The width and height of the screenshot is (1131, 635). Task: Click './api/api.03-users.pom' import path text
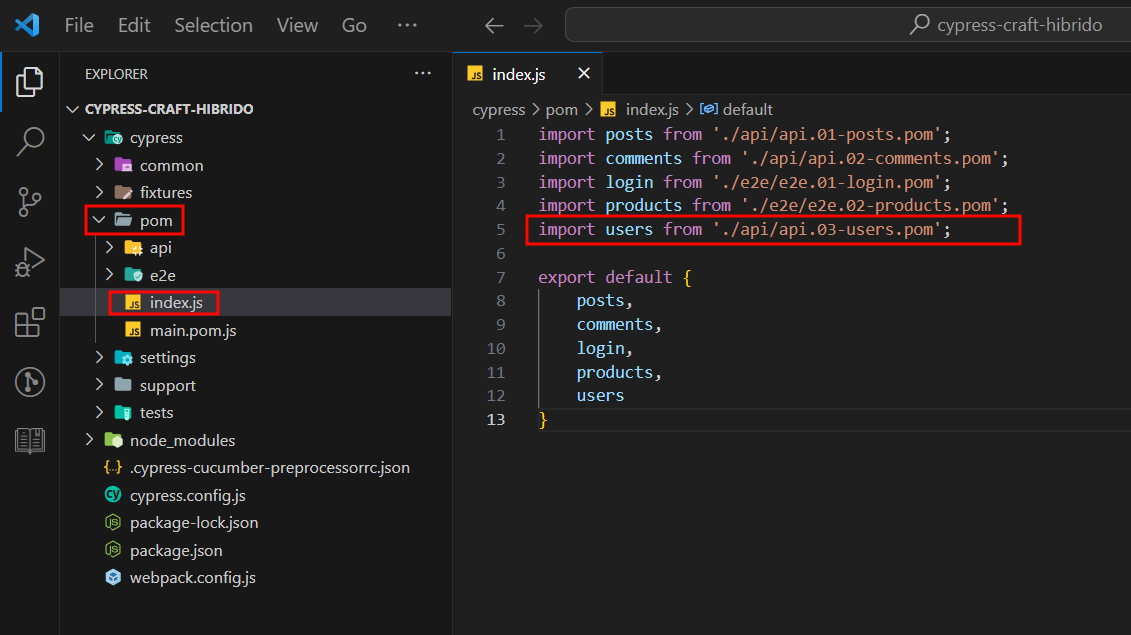point(827,229)
